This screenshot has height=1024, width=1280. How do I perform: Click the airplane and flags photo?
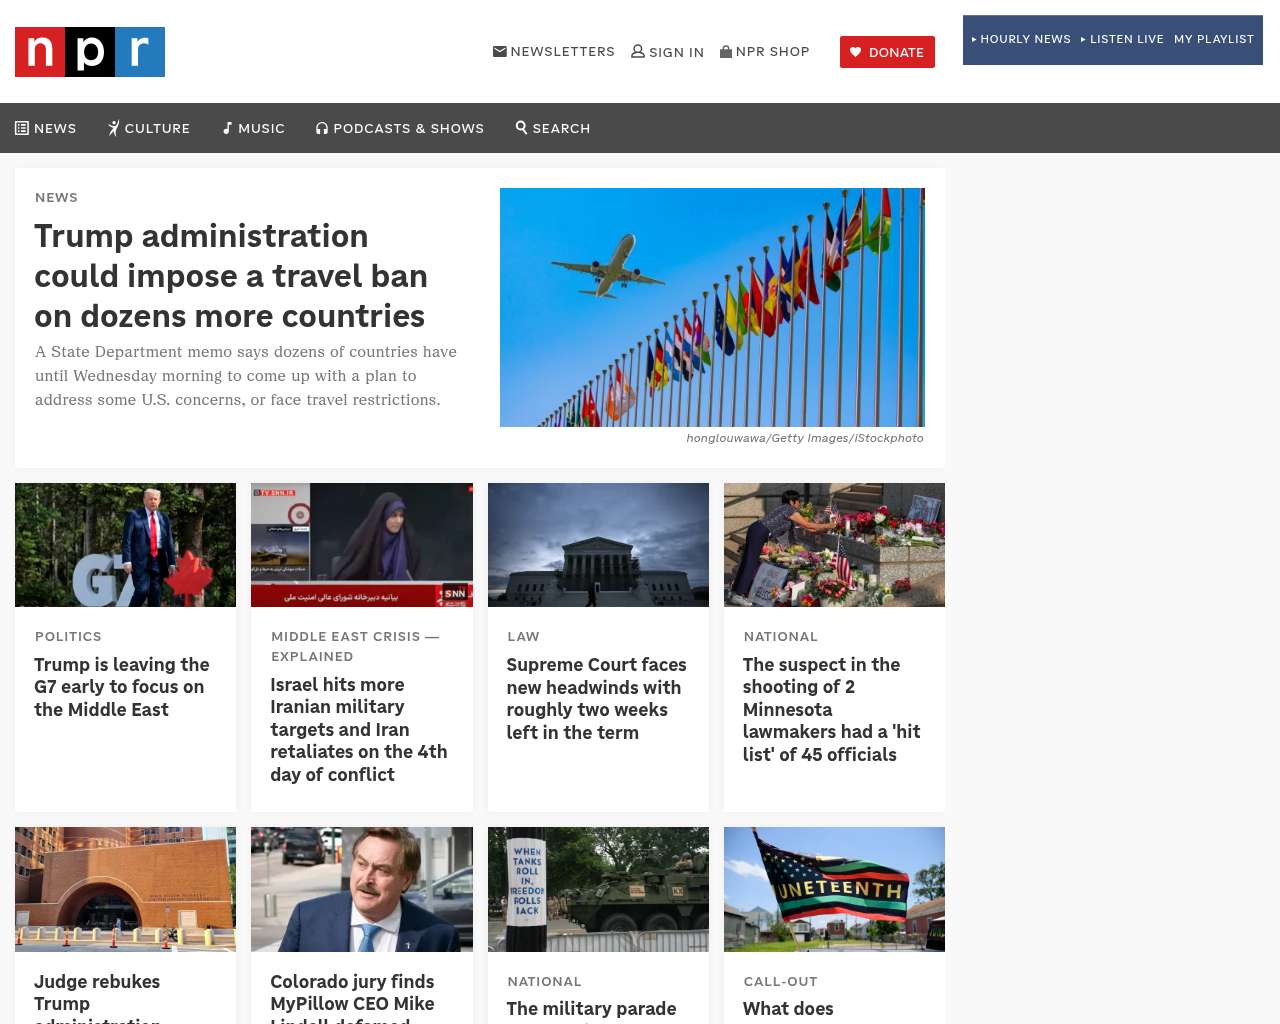(712, 307)
